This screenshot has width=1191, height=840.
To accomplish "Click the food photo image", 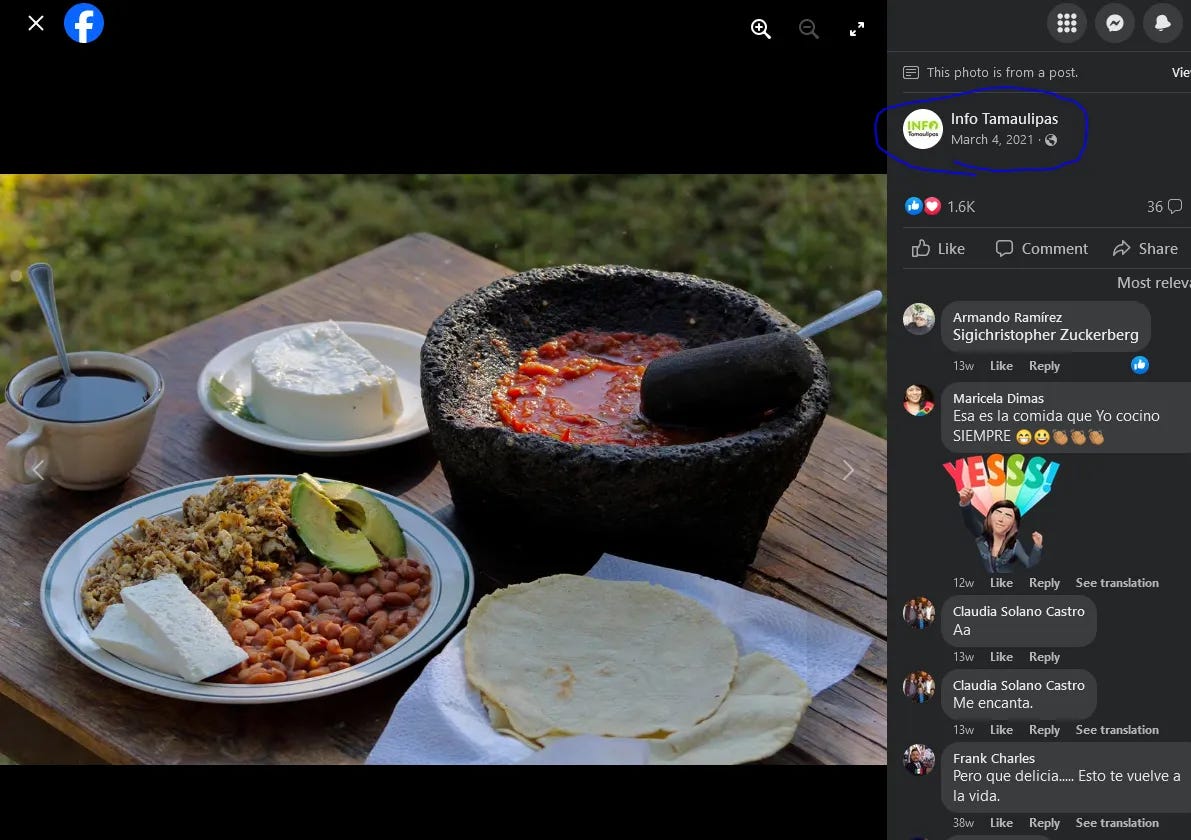I will 443,469.
